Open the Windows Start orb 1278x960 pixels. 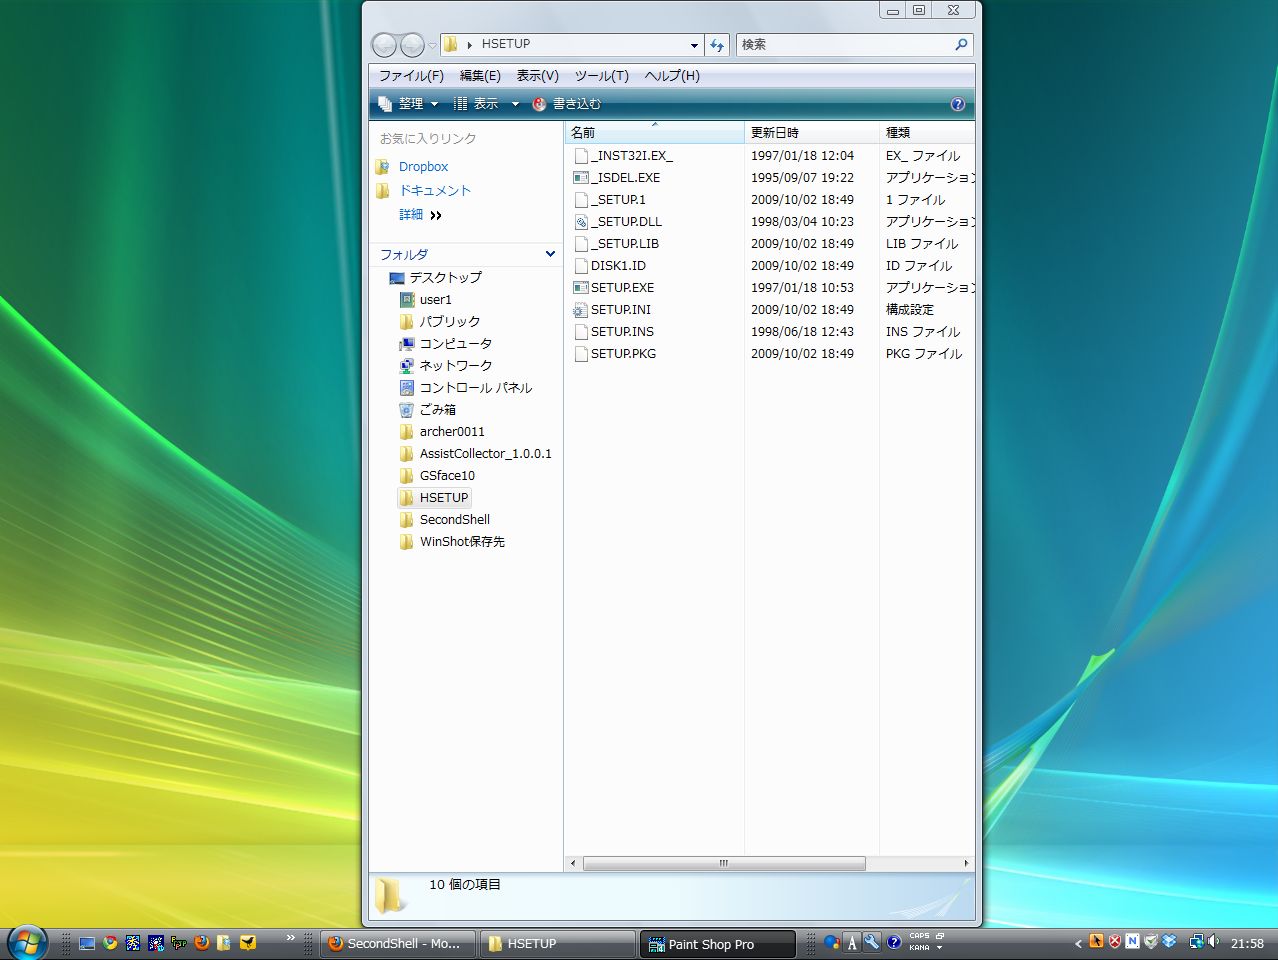click(27, 942)
